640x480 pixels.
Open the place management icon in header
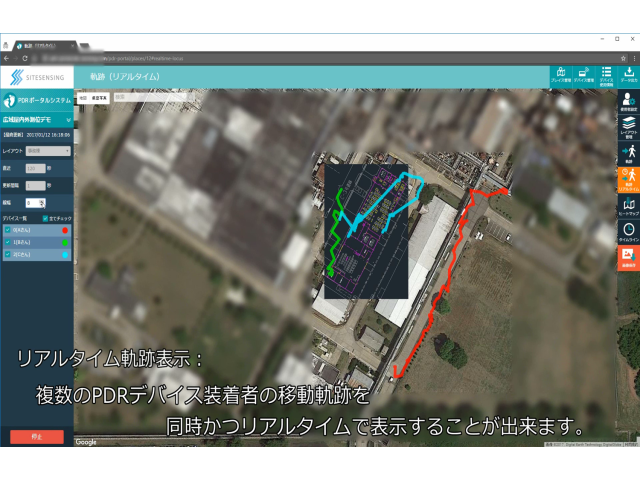[560, 75]
